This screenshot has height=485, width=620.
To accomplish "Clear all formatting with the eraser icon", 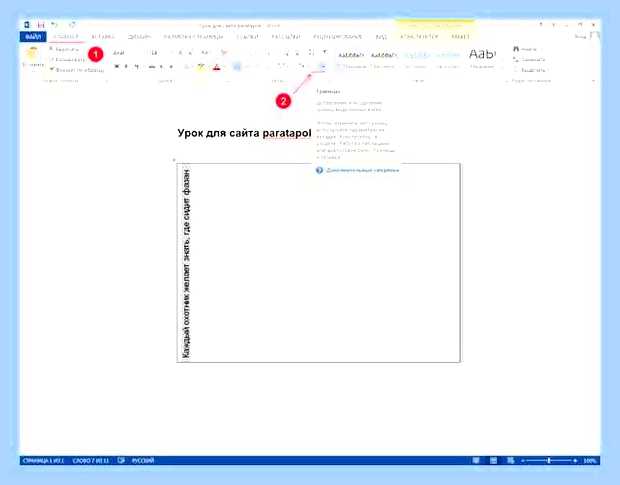I will click(x=224, y=53).
